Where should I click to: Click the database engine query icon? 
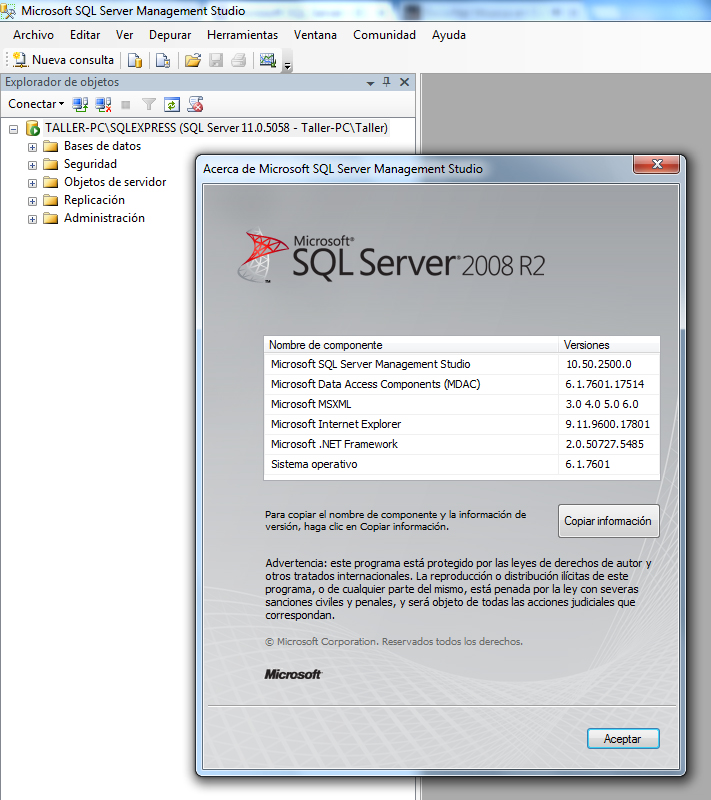click(135, 61)
